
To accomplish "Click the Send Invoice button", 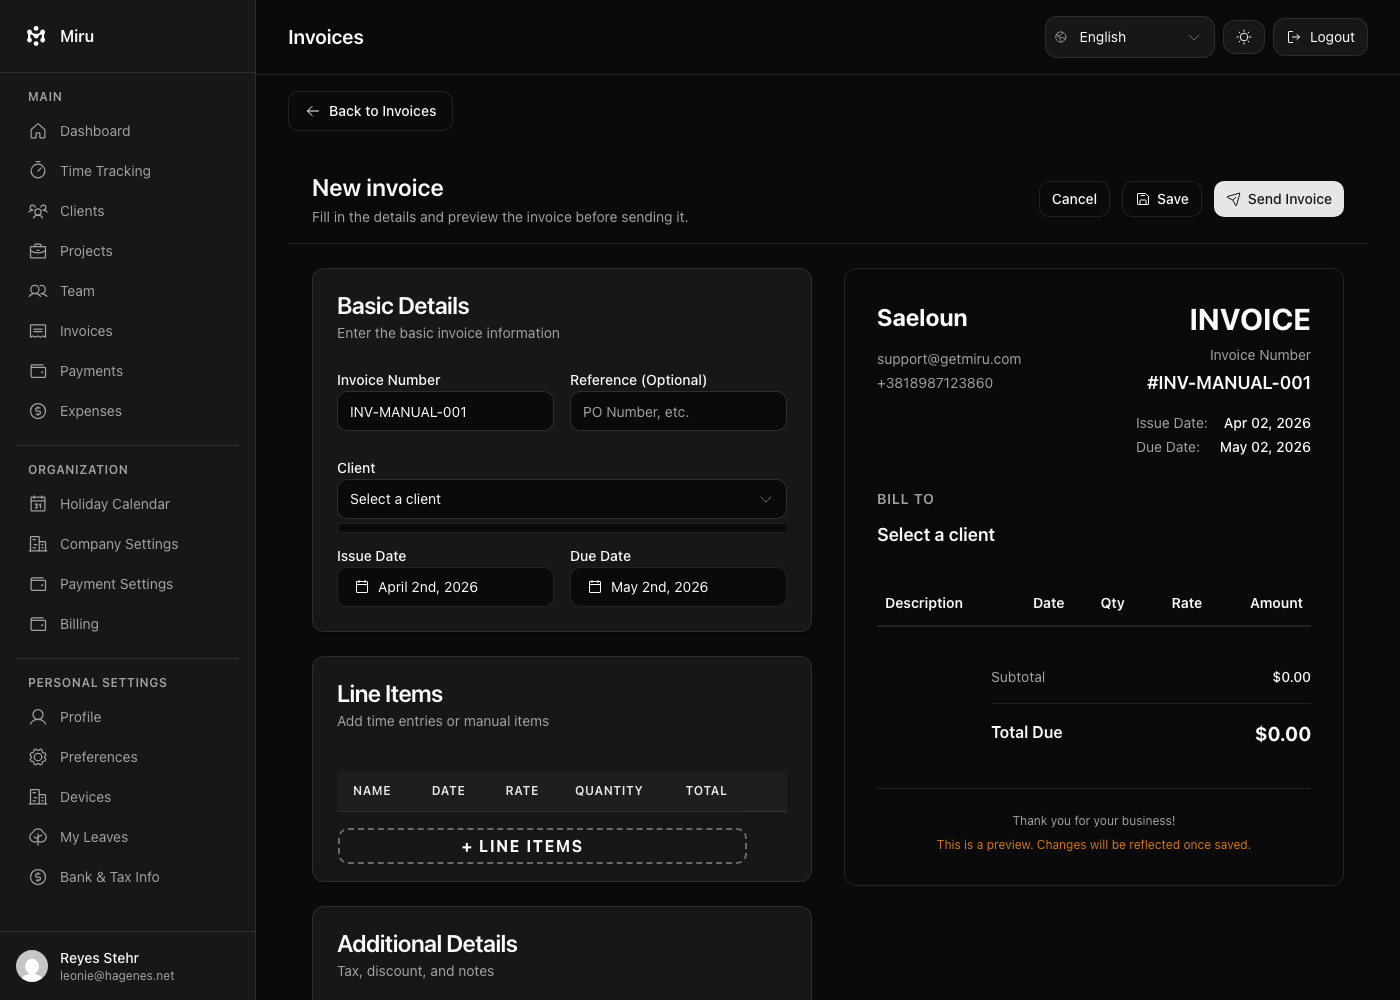I will pyautogui.click(x=1279, y=199).
